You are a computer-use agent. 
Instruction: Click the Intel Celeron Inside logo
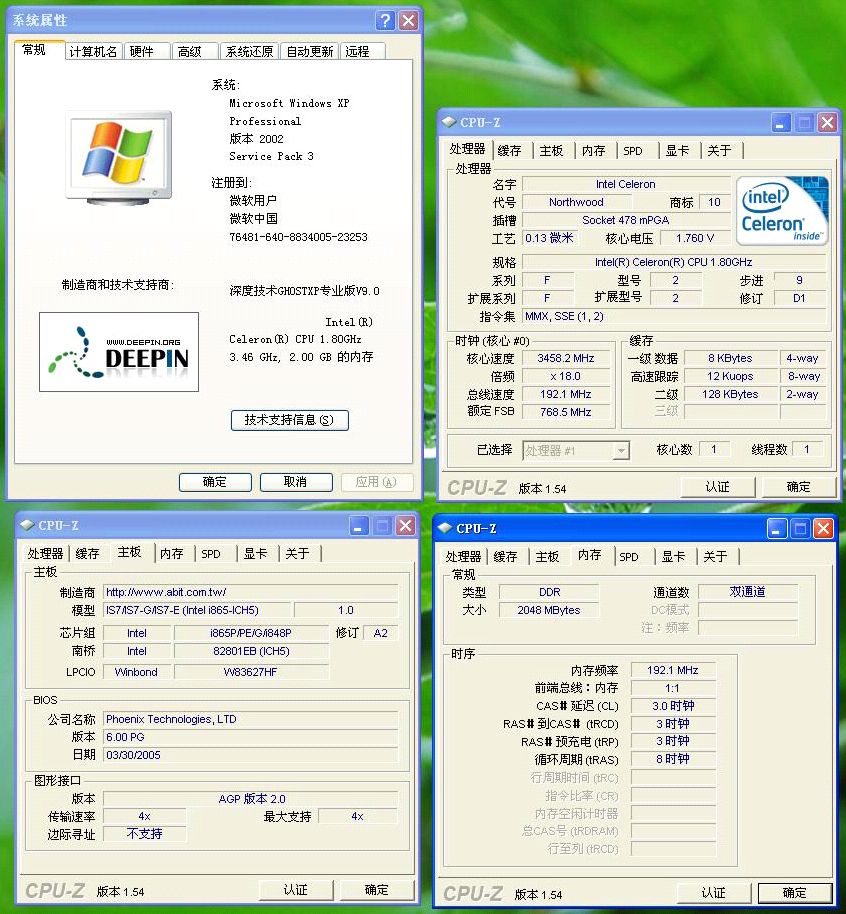(x=781, y=207)
